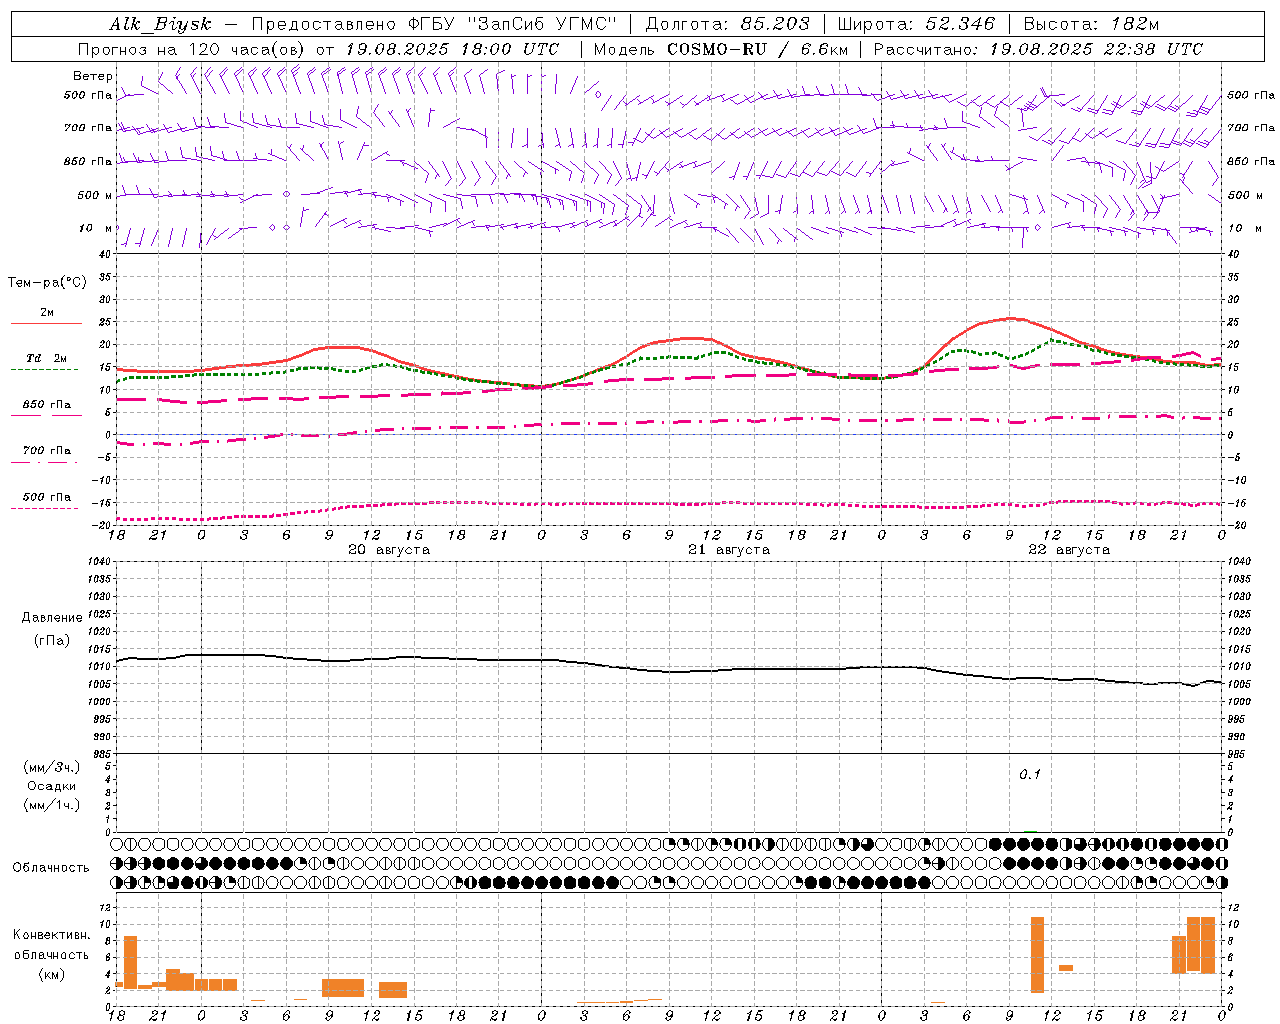The image size is (1280, 1024).
Task: Click the 'Тем-ра(°C)' temperature axis label
Action: click(x=48, y=283)
